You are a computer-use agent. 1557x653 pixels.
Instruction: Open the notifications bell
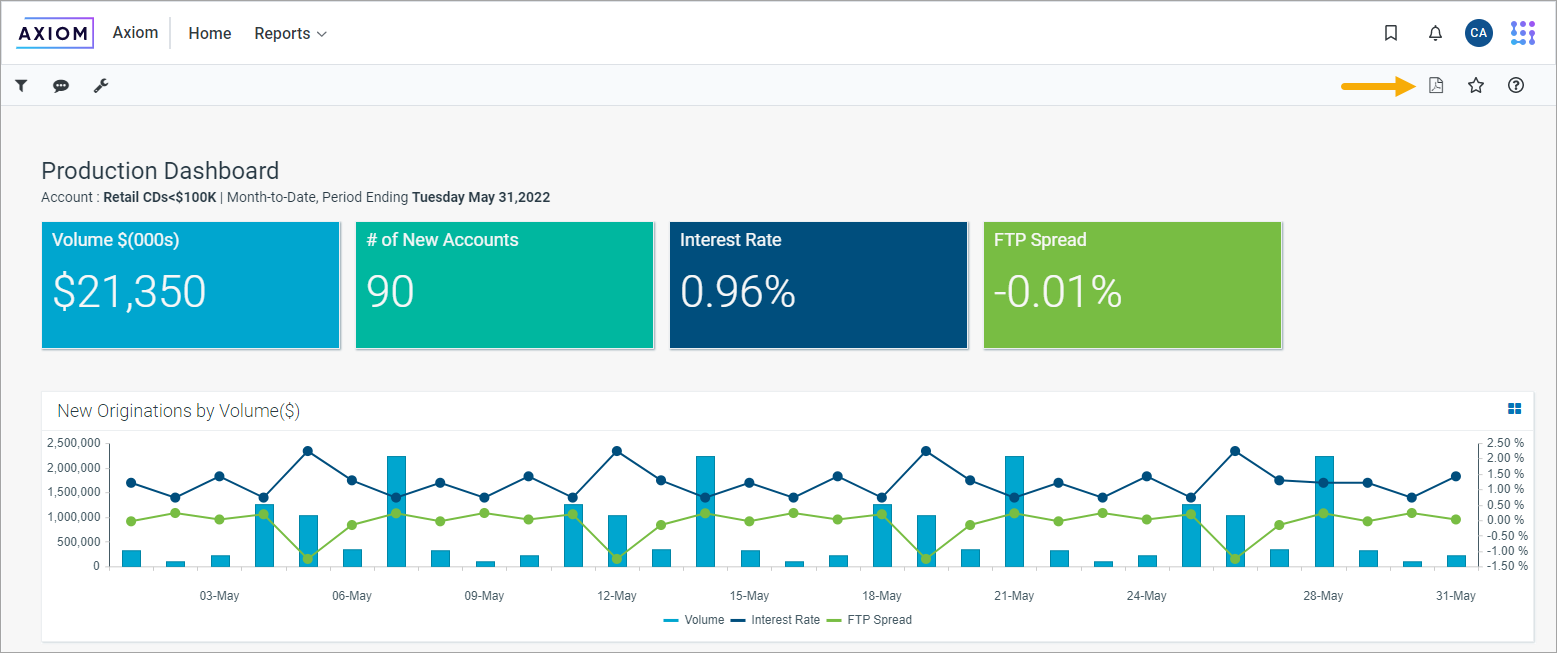pos(1435,33)
